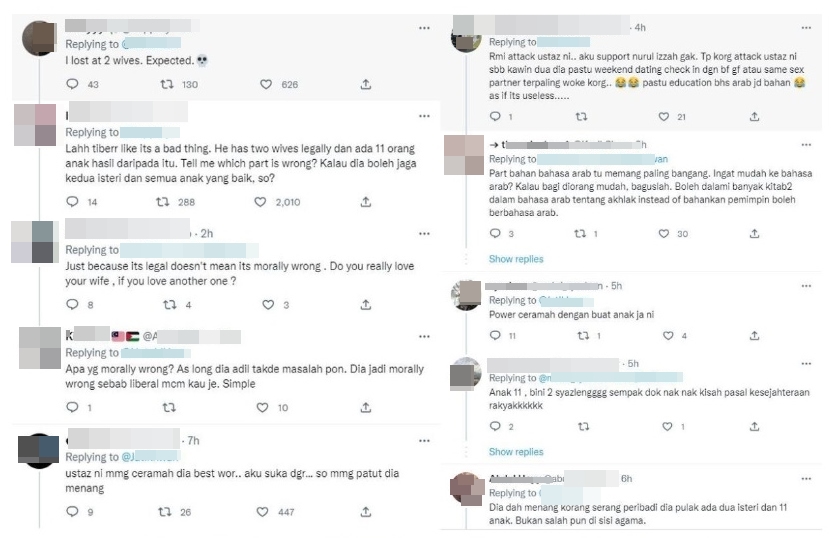Expand Show replies under "Part bahan bahasa arab" tweet
The height and width of the screenshot is (538, 836).
point(515,259)
